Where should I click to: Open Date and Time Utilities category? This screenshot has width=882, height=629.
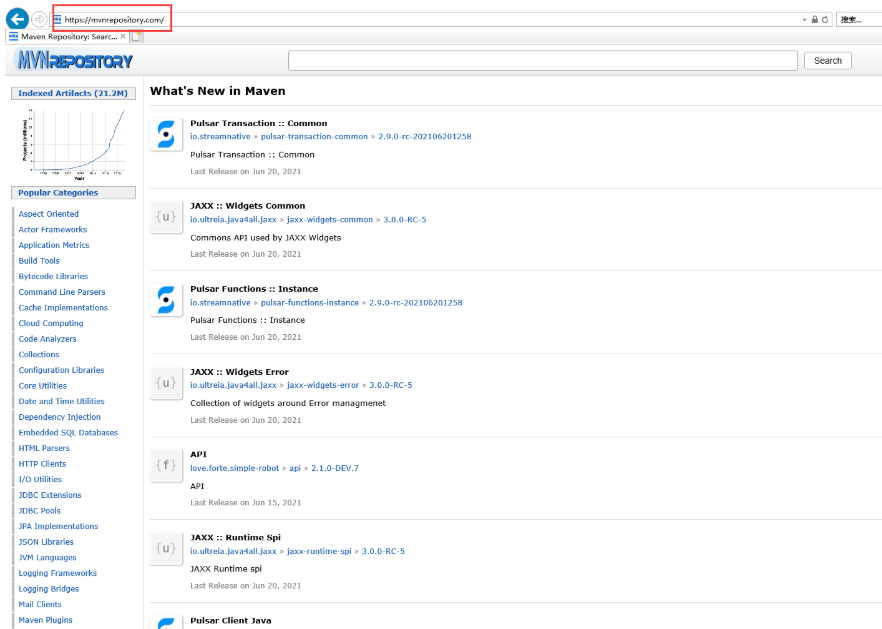[61, 402]
